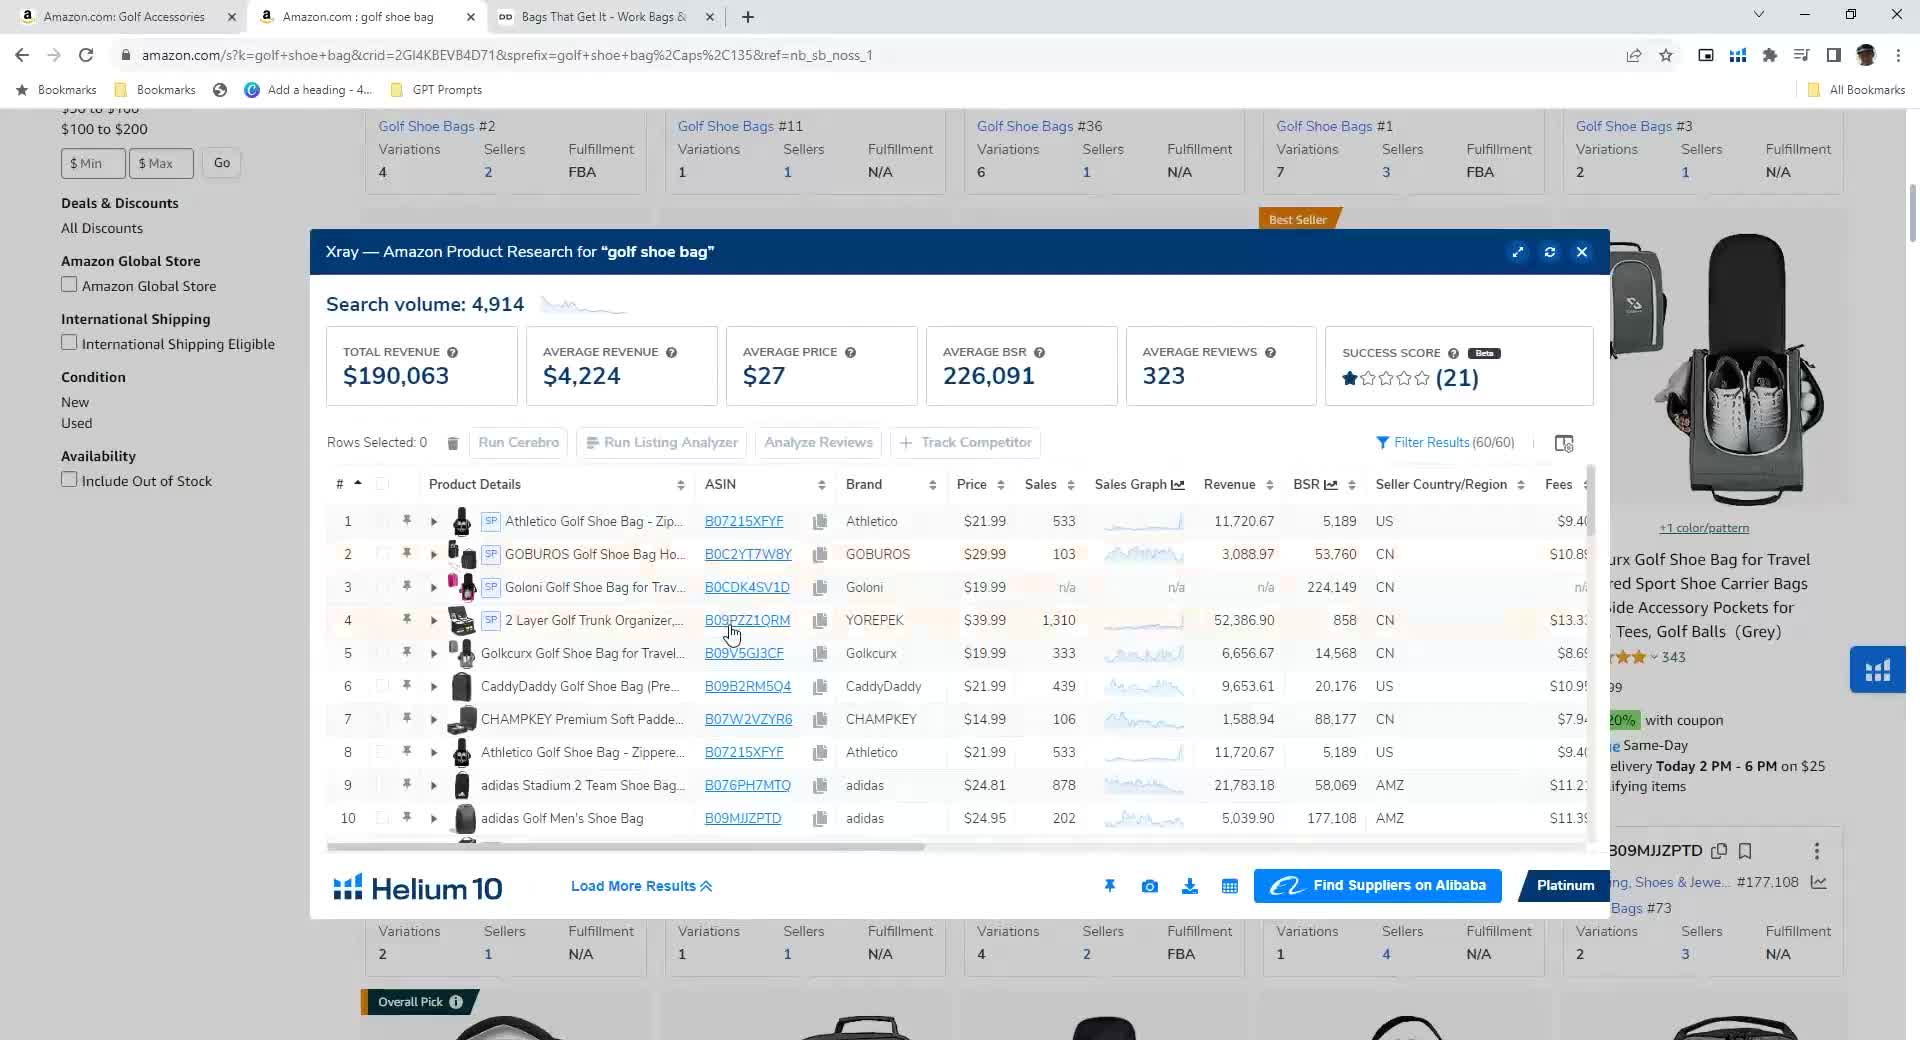
Task: Sort table by Price column
Action: pos(1000,485)
